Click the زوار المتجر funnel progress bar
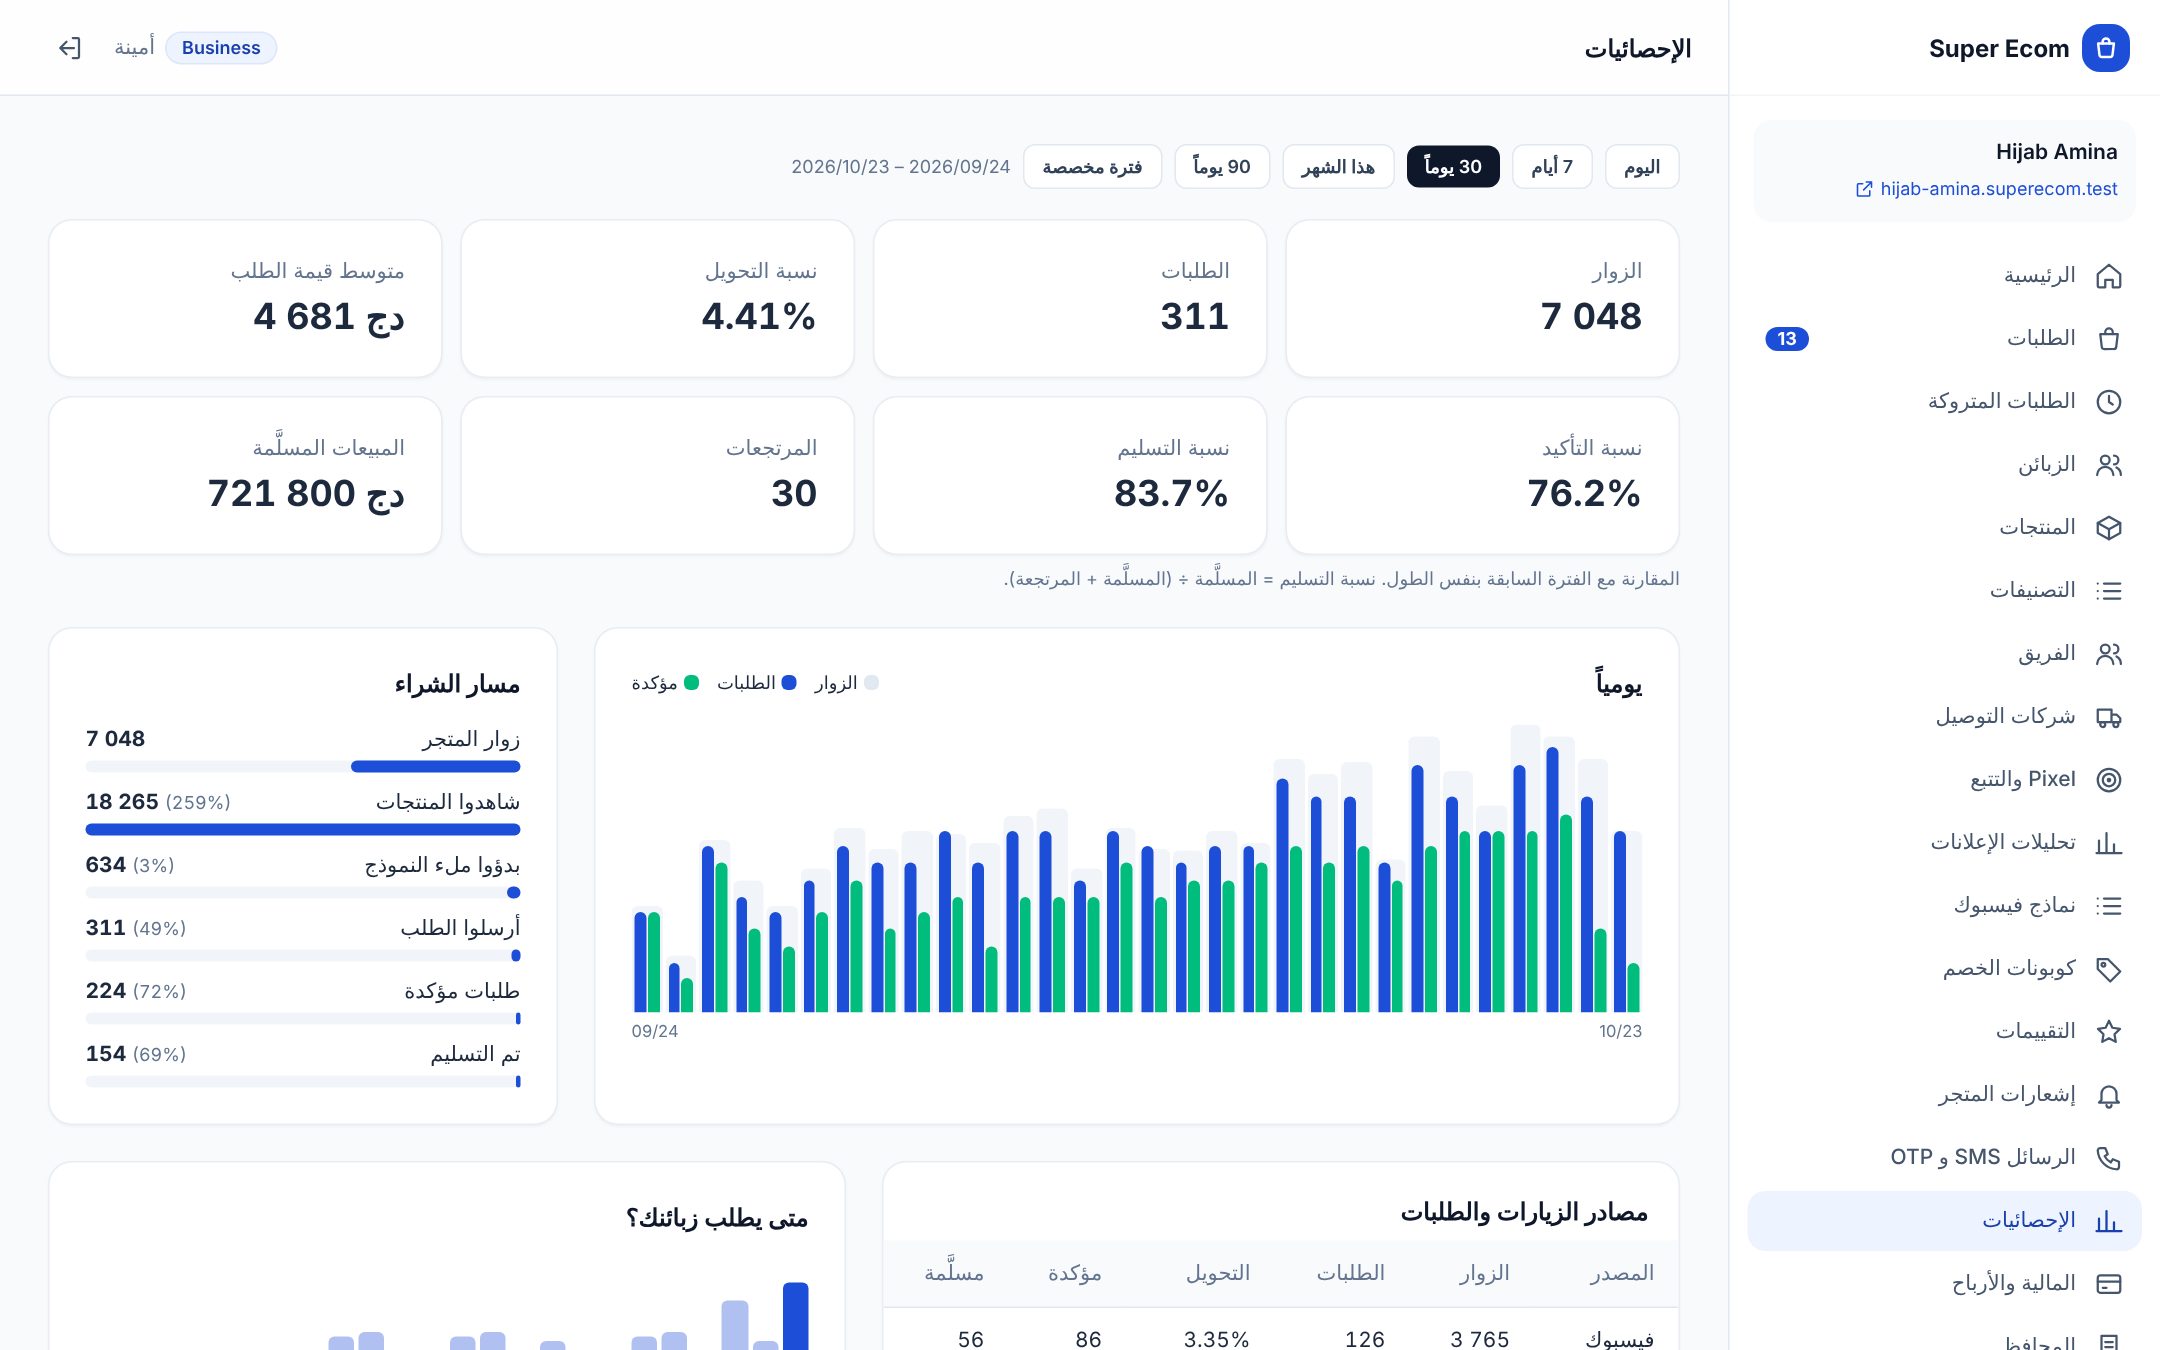This screenshot has width=2160, height=1350. (303, 767)
